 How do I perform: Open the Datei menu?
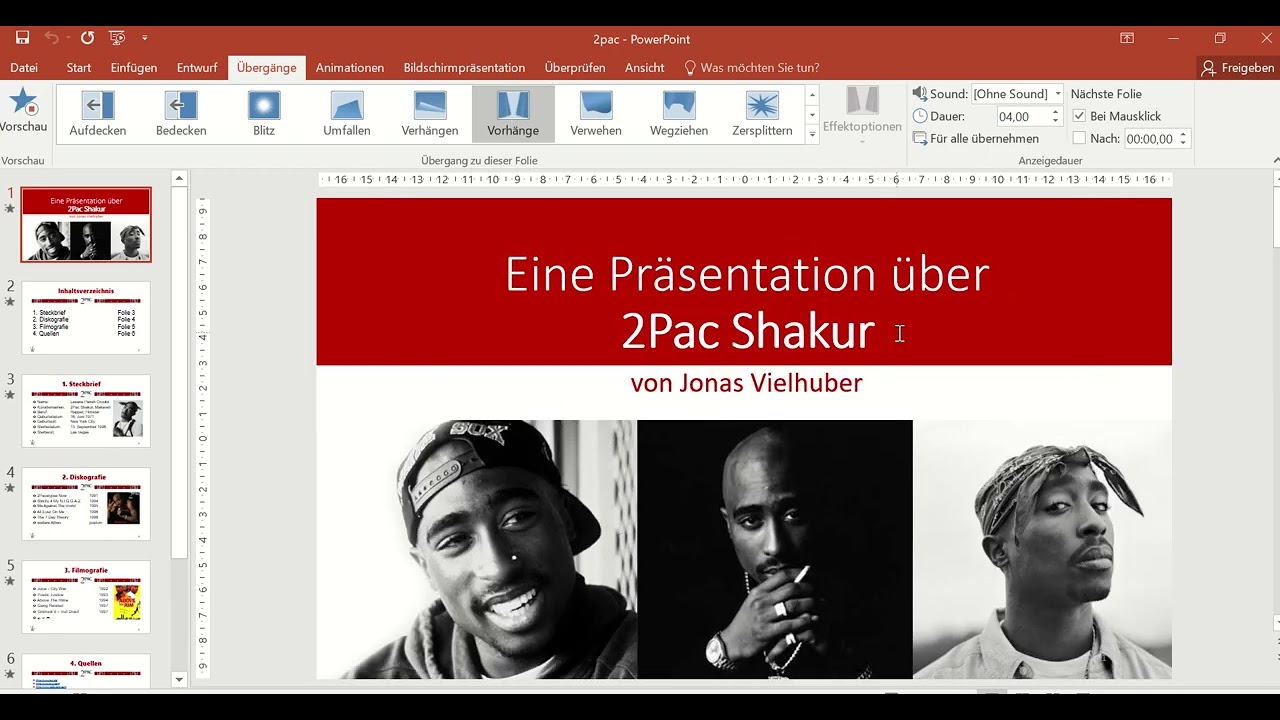click(24, 68)
